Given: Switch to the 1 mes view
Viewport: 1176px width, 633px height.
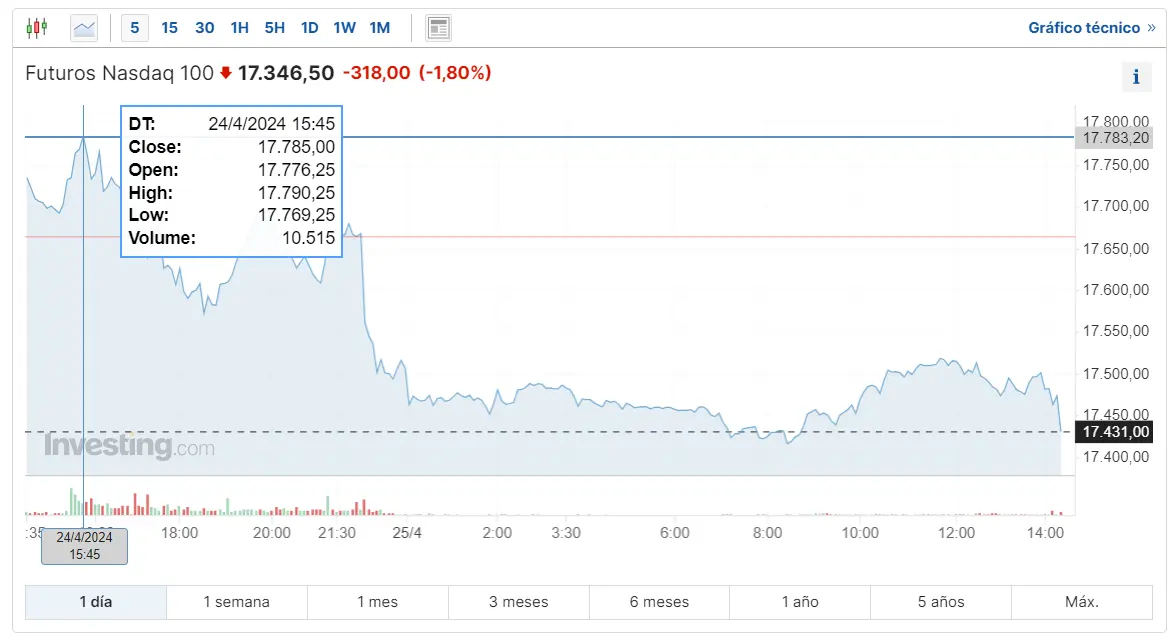Looking at the screenshot, I should pos(377,602).
